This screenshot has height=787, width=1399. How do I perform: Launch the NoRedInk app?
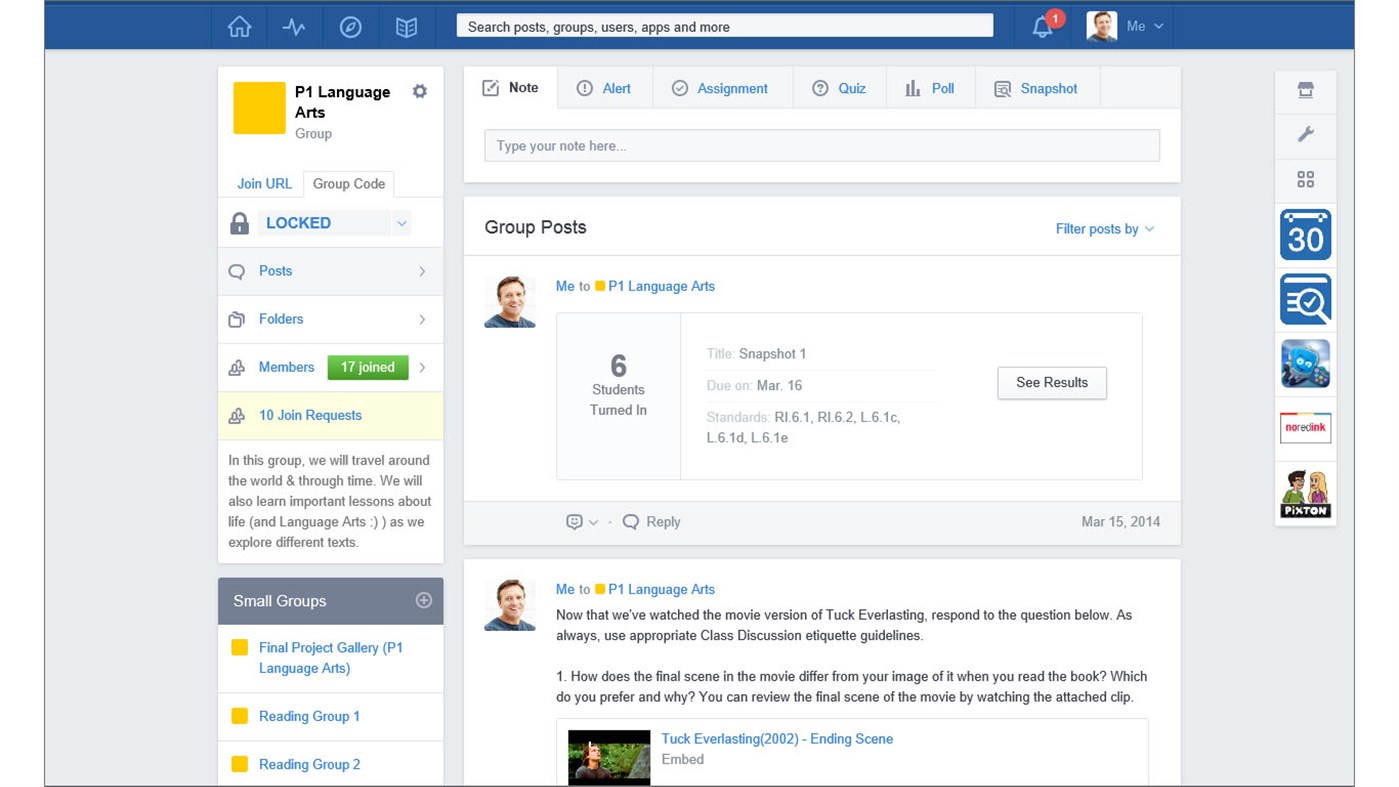pos(1305,427)
